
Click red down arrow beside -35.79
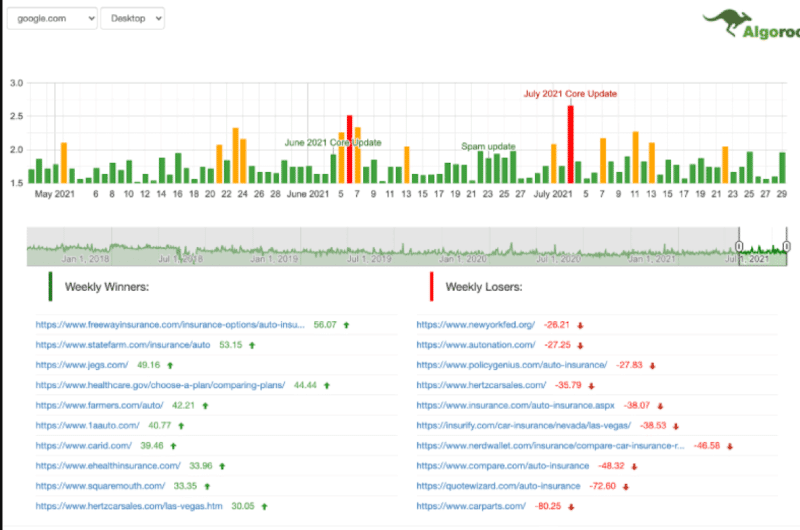click(591, 386)
